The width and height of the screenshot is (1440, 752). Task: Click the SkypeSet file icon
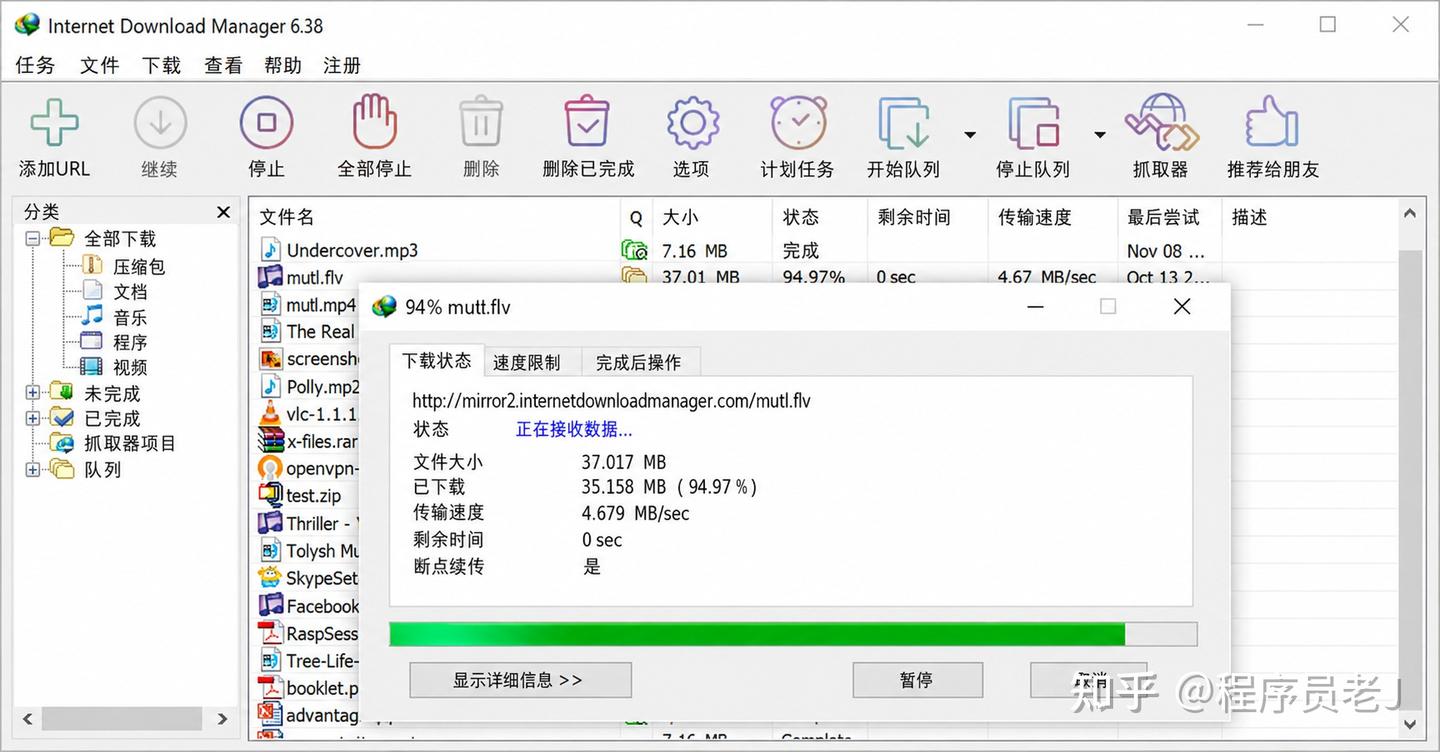(x=270, y=577)
